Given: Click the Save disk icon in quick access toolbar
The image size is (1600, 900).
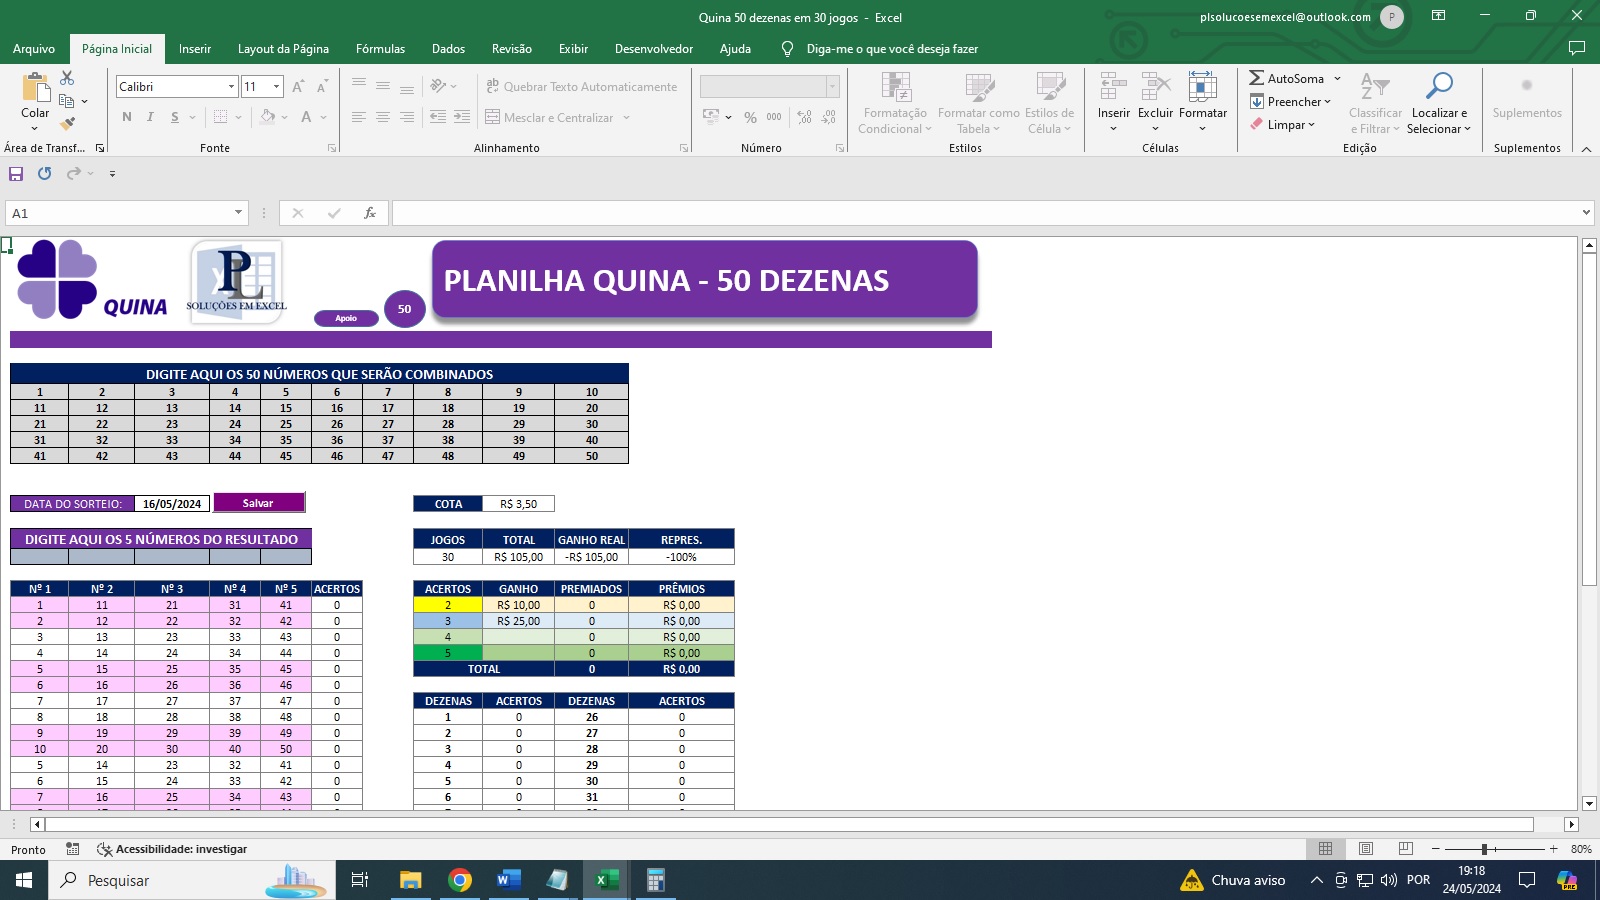Looking at the screenshot, I should click(16, 174).
